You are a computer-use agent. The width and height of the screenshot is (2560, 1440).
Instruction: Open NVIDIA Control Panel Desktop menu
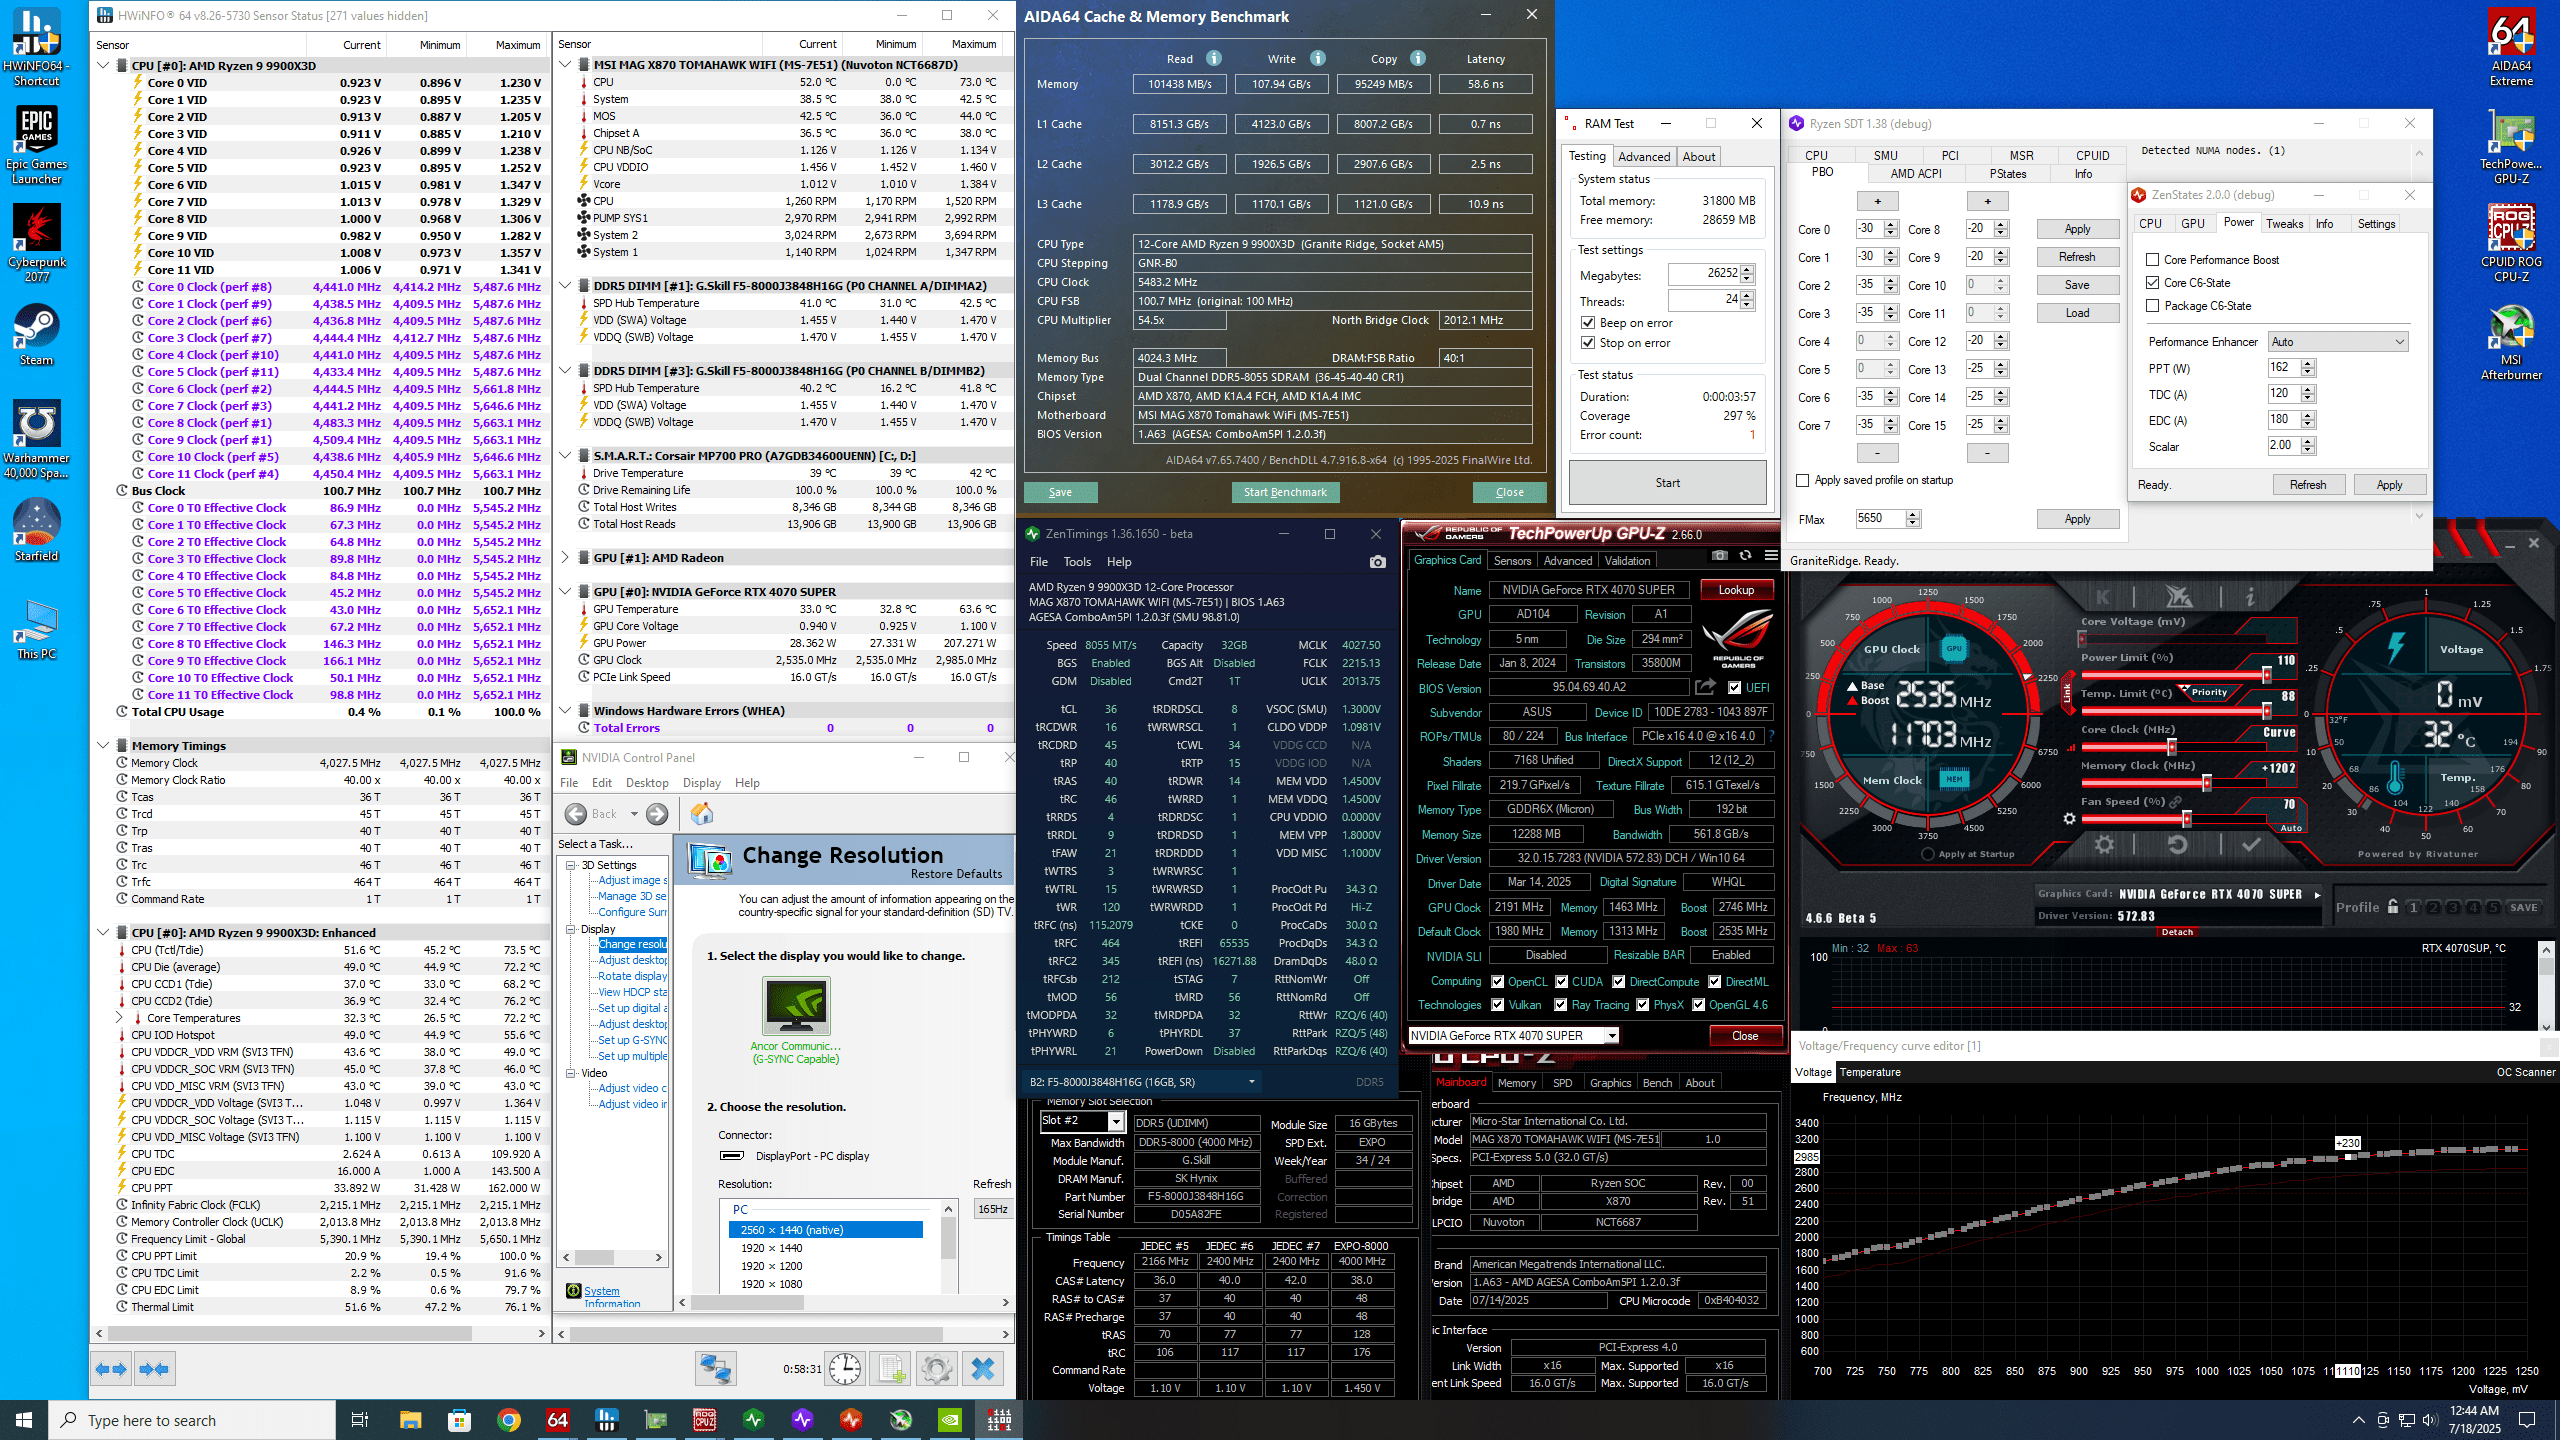pyautogui.click(x=647, y=783)
